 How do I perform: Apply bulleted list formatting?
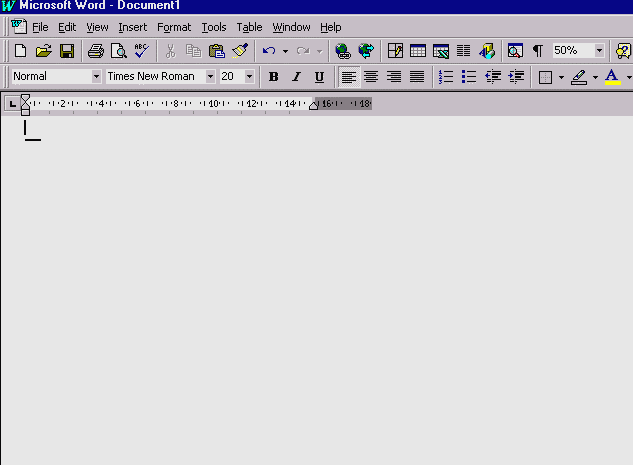(468, 77)
